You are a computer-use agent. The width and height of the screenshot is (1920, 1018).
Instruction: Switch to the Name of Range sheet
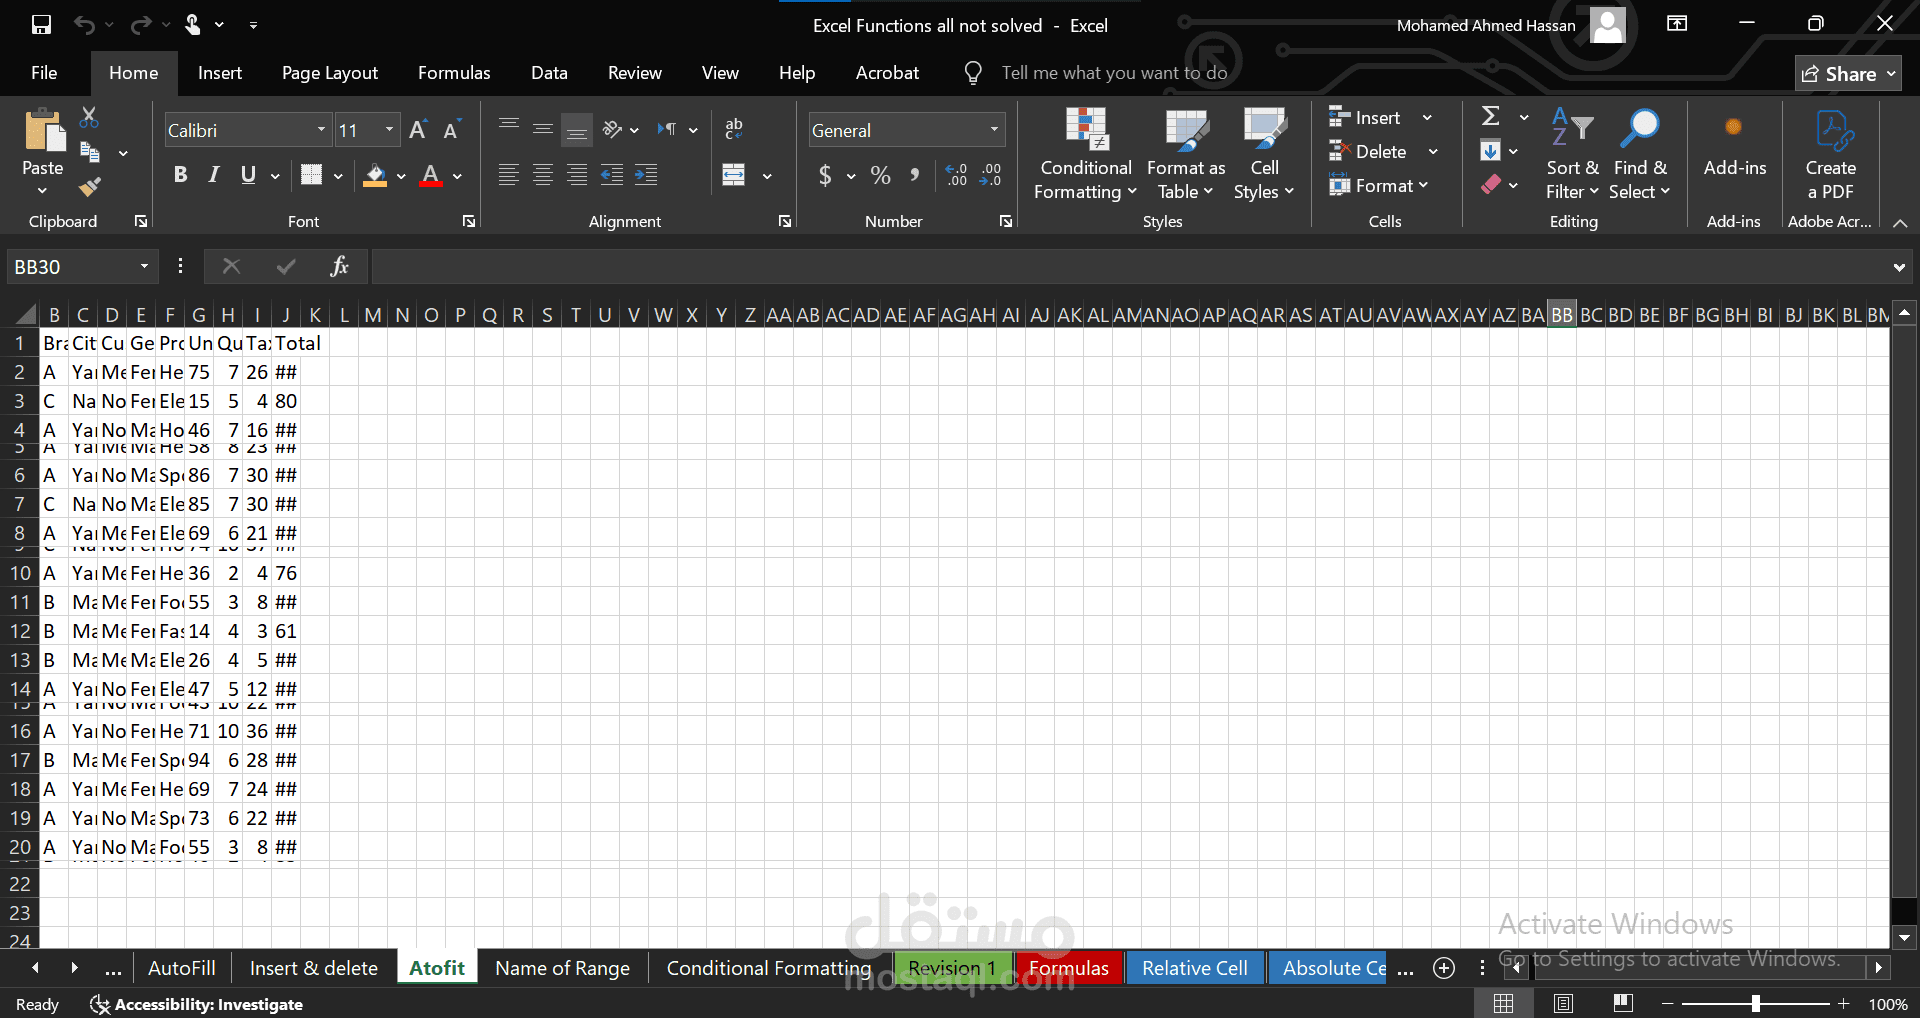pos(562,968)
